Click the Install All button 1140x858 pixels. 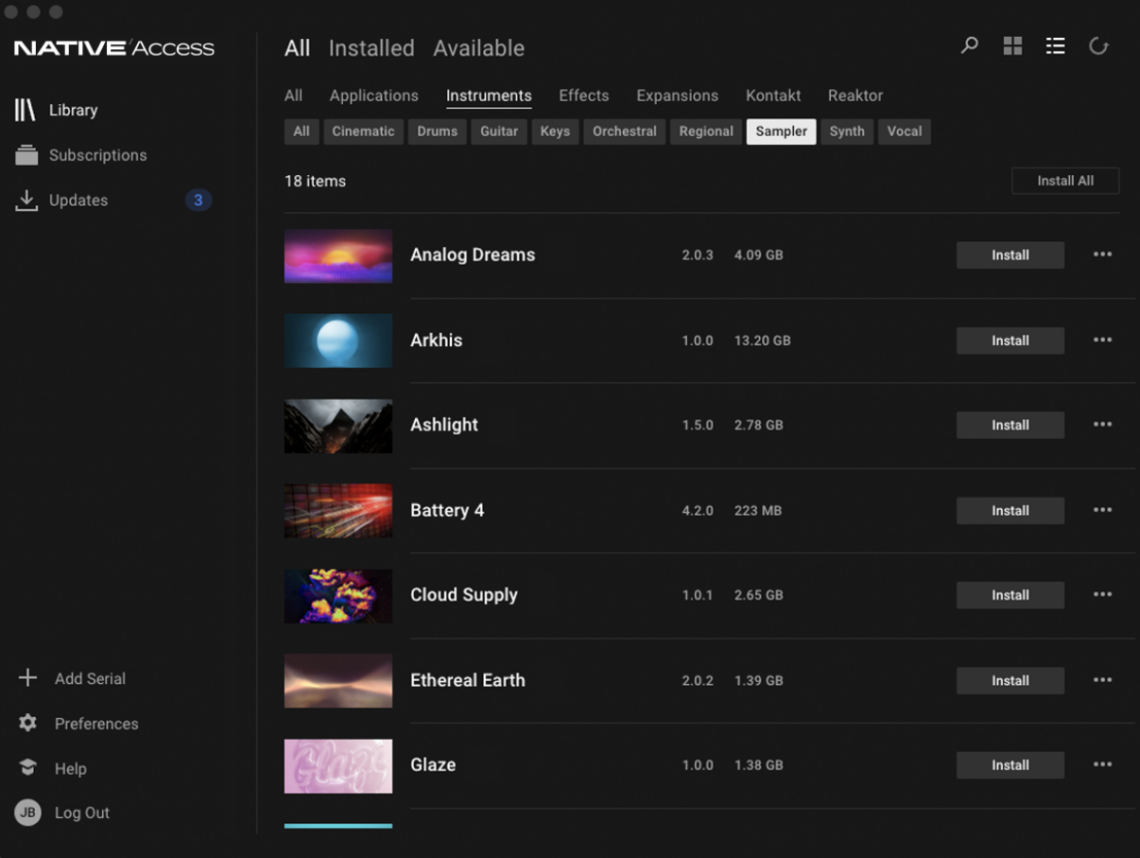pos(1065,180)
